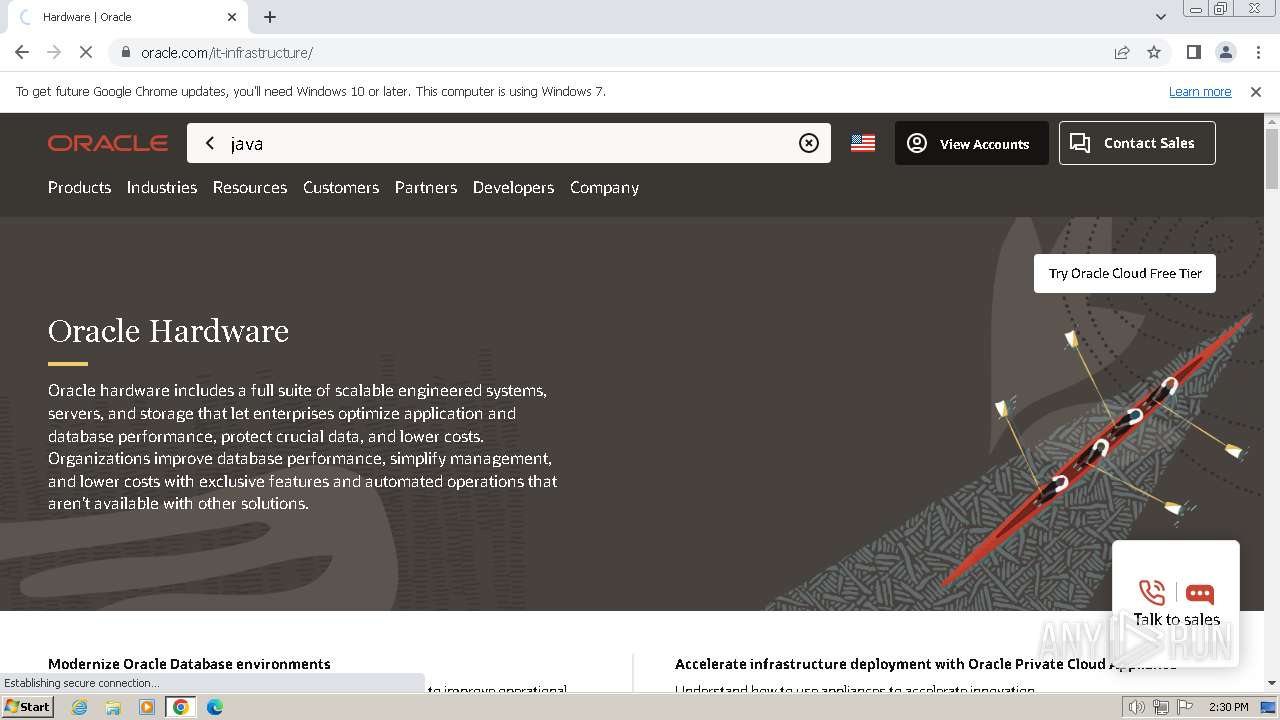The height and width of the screenshot is (720, 1280).
Task: Click the volume icon in system tray
Action: click(x=1136, y=707)
